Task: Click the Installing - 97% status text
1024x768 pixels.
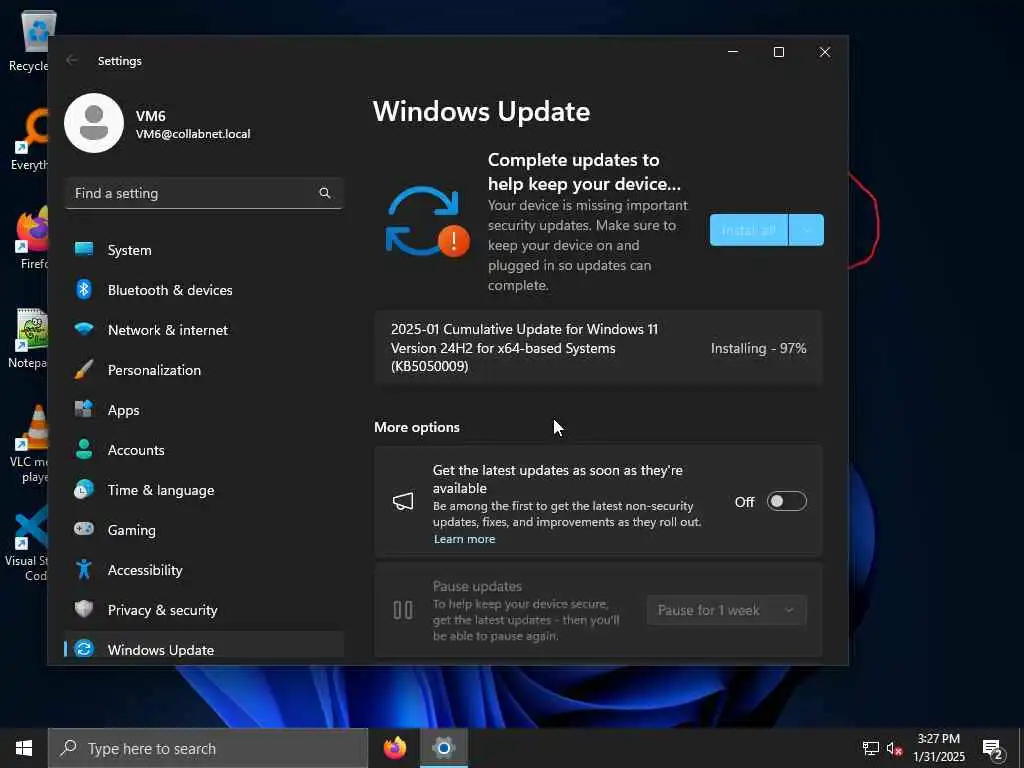Action: click(758, 348)
